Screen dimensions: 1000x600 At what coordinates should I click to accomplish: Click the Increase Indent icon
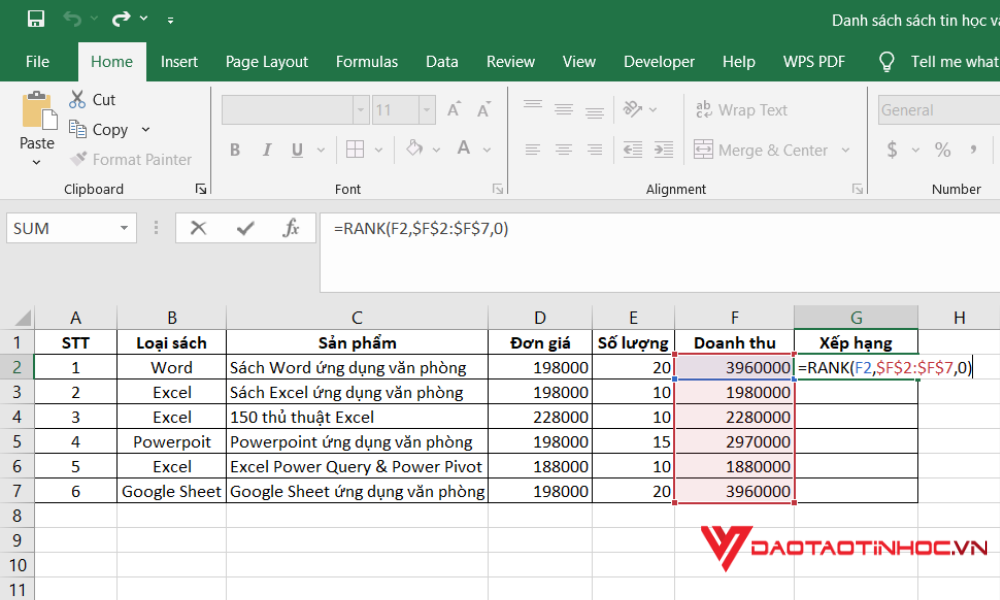click(663, 150)
